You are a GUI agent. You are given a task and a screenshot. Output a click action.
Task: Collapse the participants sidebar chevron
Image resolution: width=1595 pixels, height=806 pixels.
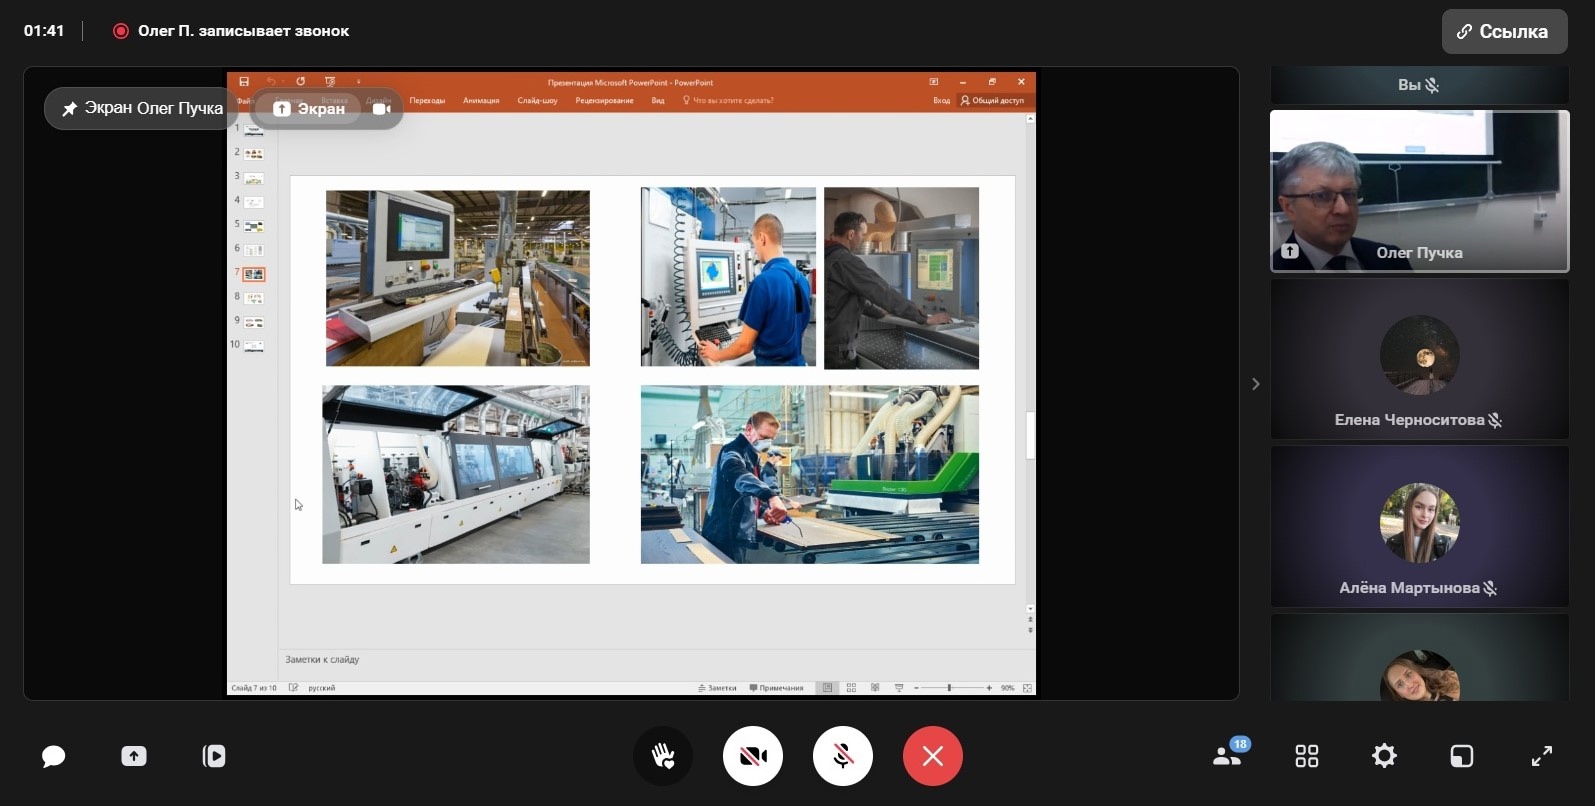point(1255,384)
